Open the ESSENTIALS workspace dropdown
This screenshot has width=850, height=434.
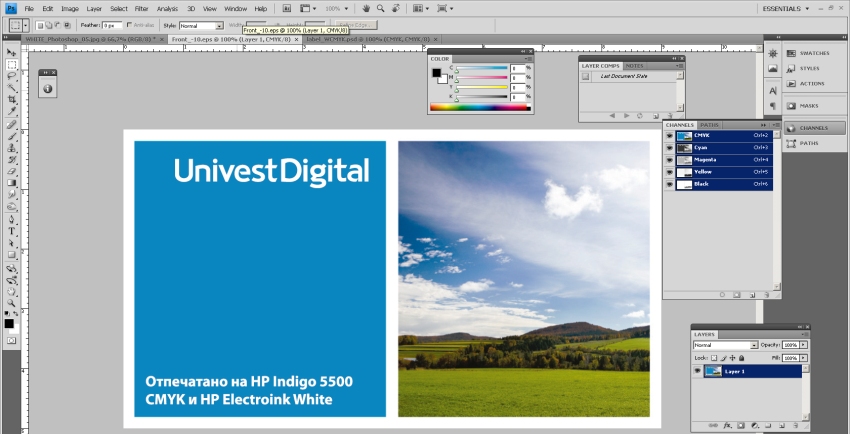click(785, 9)
